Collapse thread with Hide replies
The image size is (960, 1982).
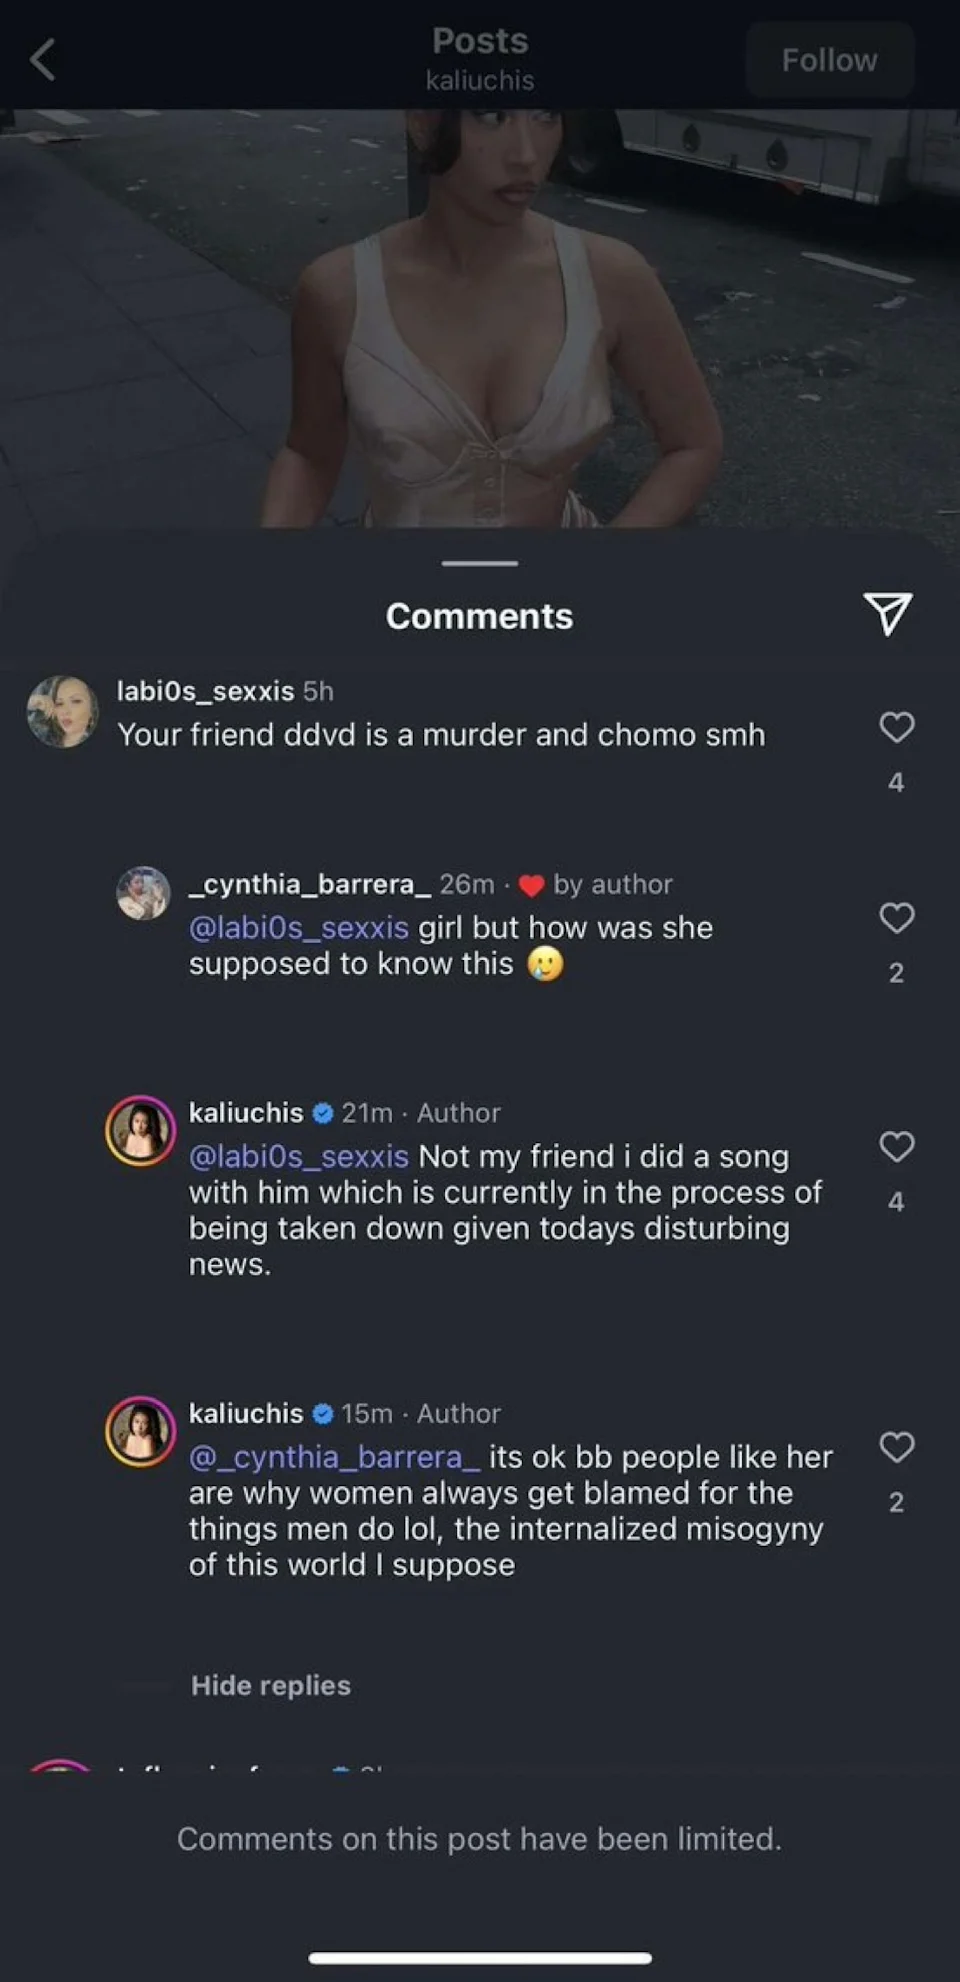(270, 1685)
